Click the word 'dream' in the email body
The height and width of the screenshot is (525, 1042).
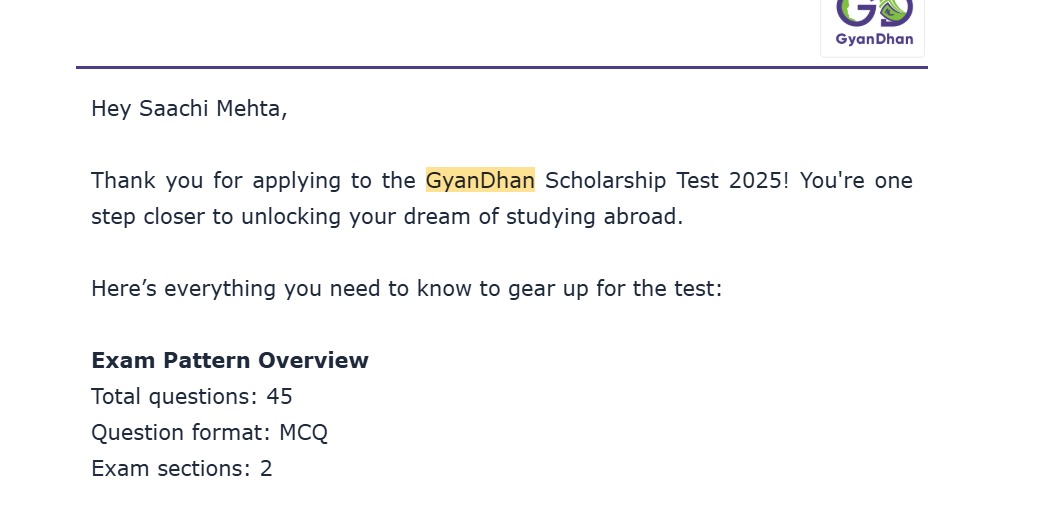pos(437,217)
